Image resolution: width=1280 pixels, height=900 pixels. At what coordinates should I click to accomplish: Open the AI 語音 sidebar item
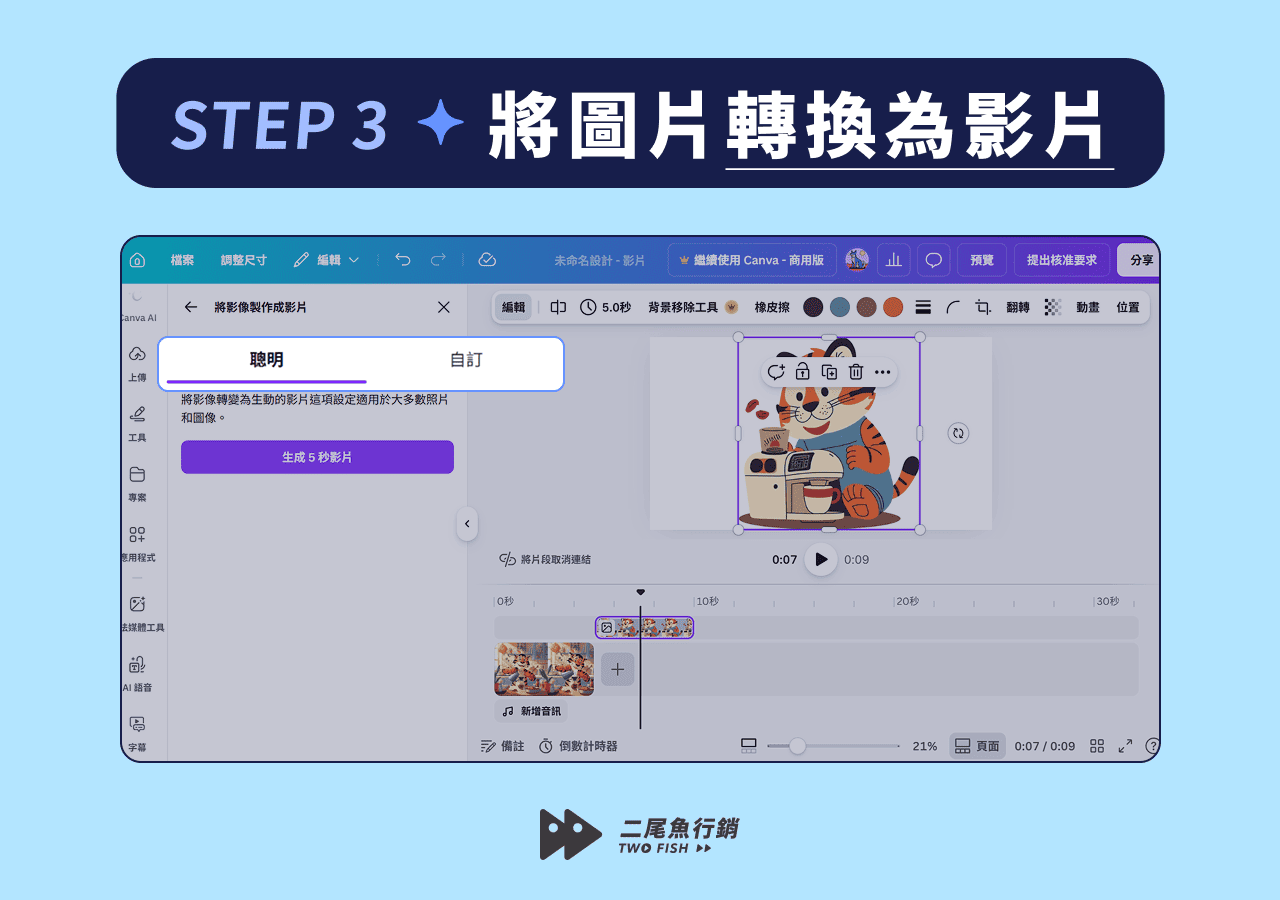pyautogui.click(x=137, y=674)
